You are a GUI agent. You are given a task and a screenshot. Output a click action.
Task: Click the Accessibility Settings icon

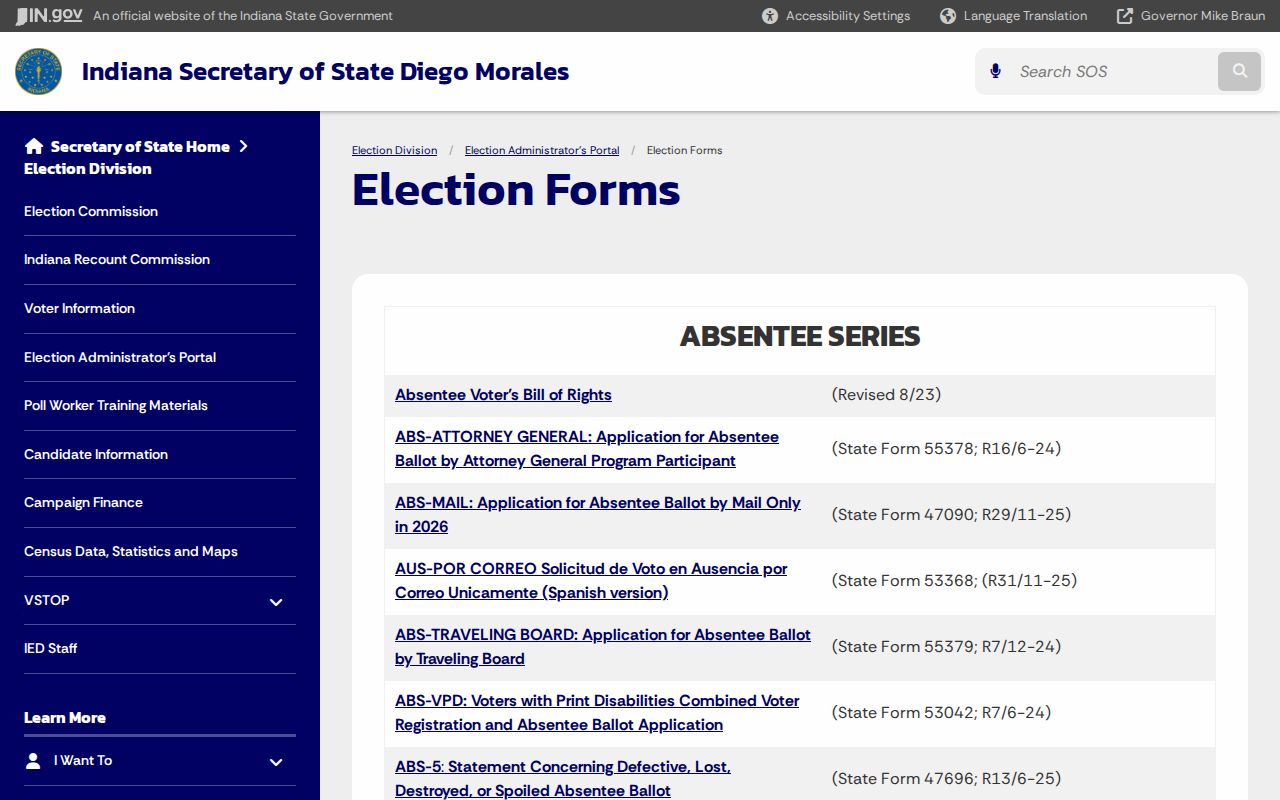pos(770,16)
